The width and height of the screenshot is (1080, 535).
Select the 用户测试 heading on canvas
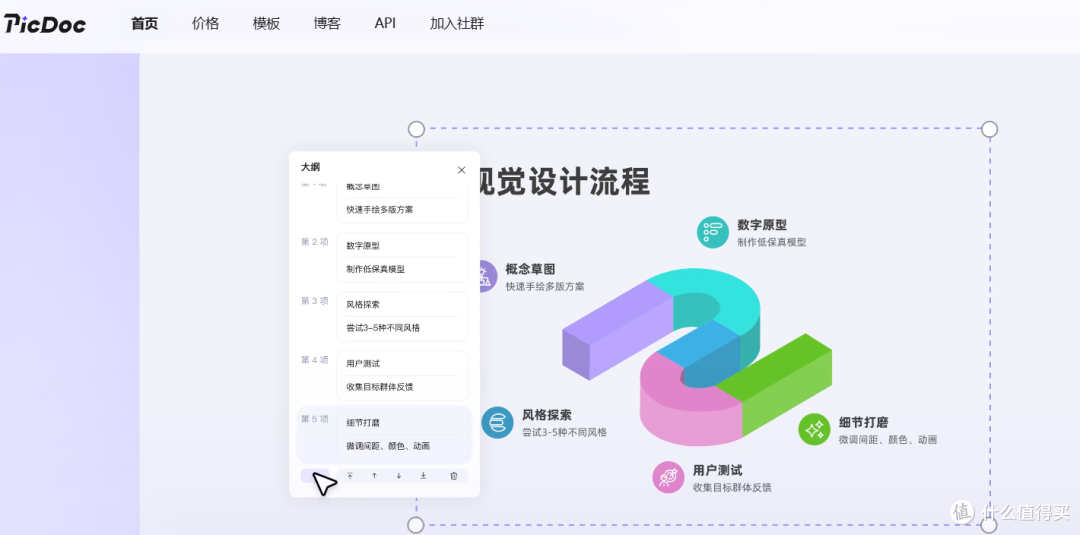(x=718, y=471)
